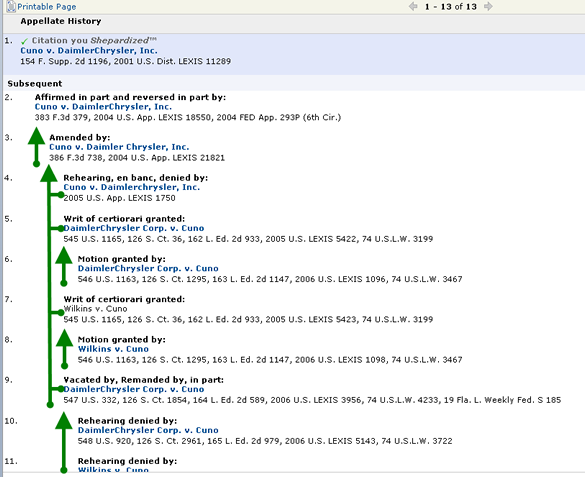Open item 8 Wilkins v. Cuno link

click(113, 349)
